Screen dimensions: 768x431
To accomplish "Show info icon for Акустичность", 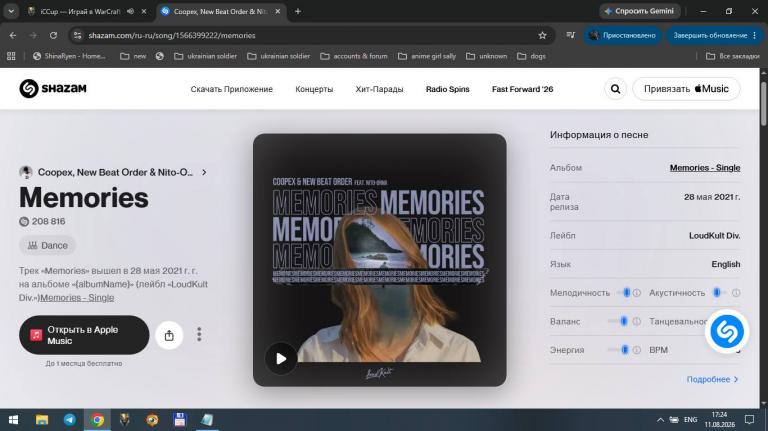I will tap(736, 293).
